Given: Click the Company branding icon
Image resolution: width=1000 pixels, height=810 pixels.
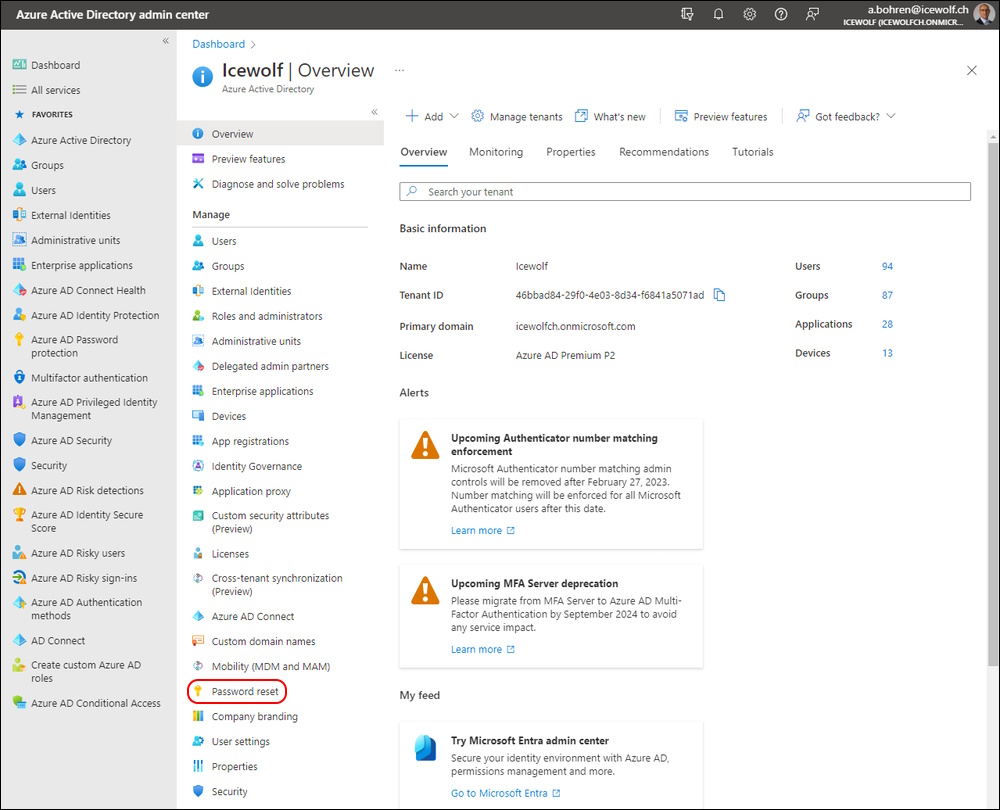Looking at the screenshot, I should pyautogui.click(x=198, y=716).
